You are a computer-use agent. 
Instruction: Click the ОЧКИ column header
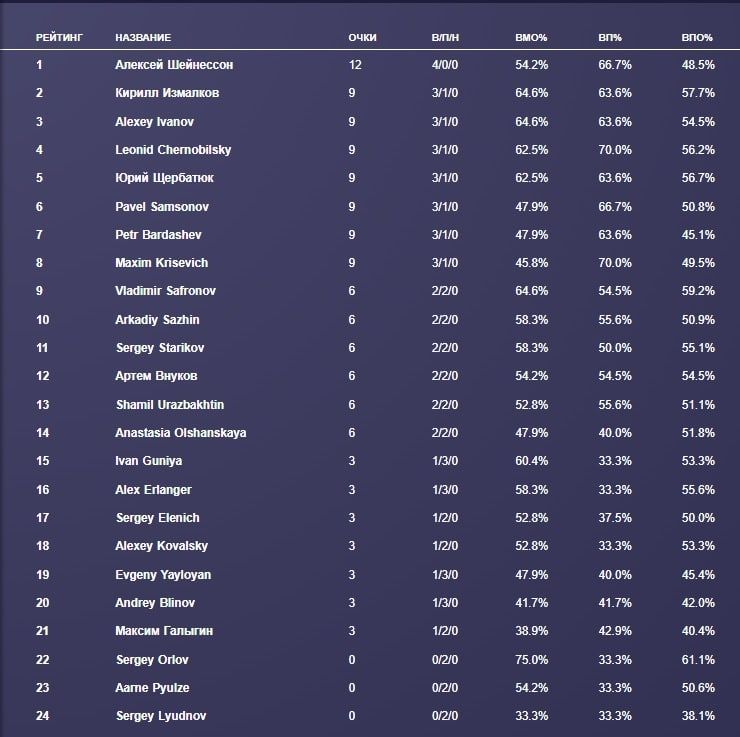tap(362, 37)
